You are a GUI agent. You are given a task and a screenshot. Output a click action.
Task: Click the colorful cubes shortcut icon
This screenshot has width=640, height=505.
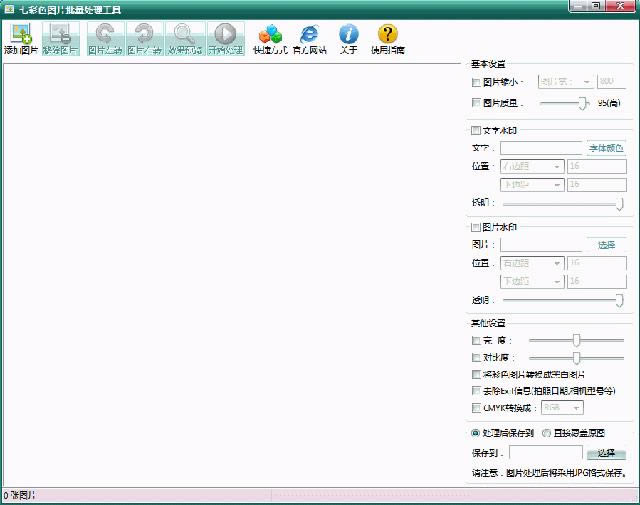[269, 37]
